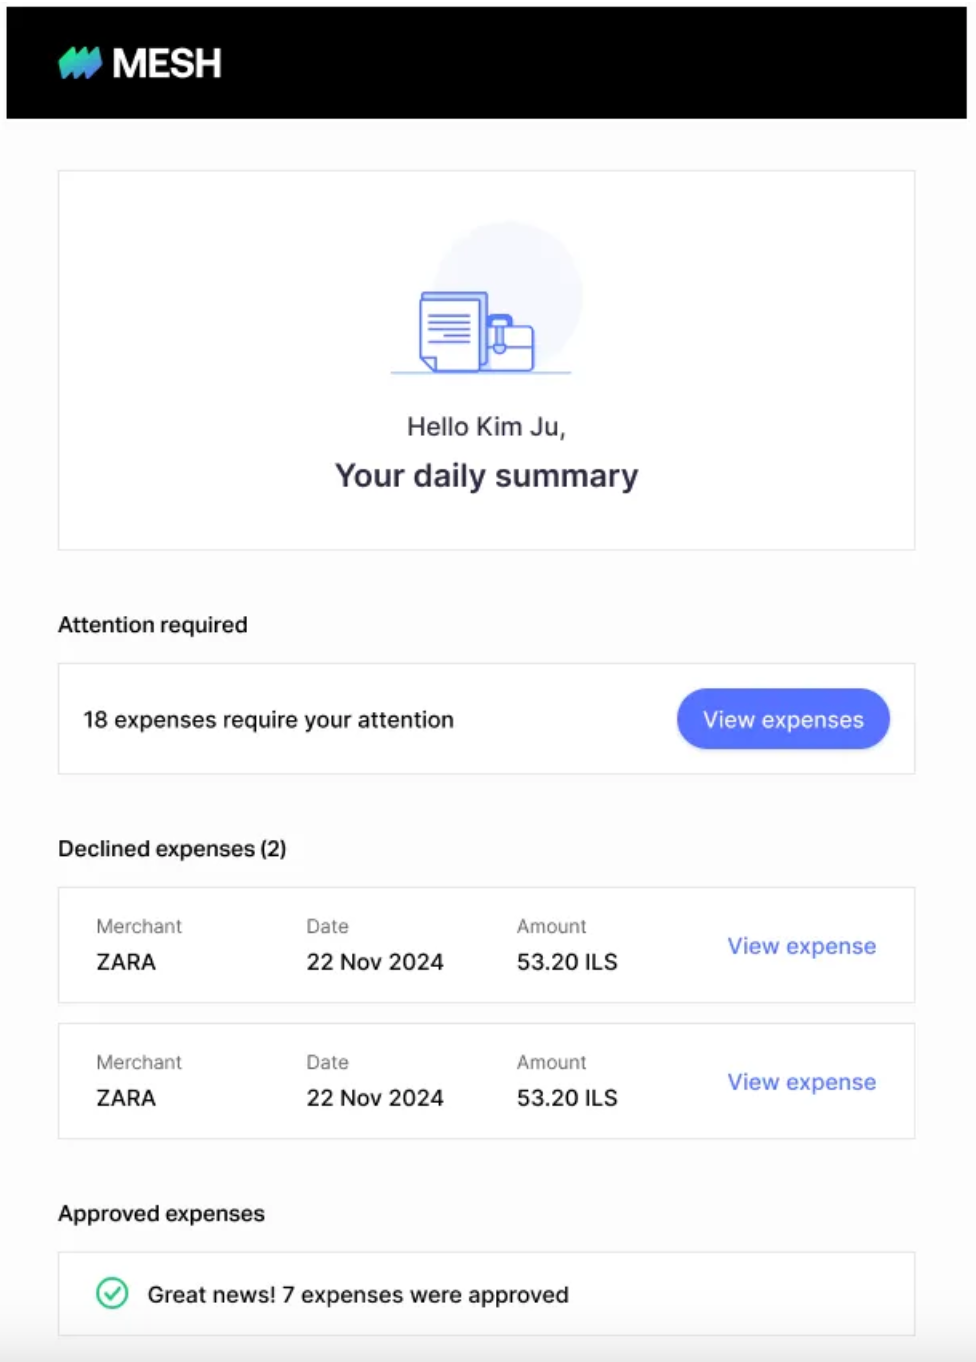Image resolution: width=976 pixels, height=1362 pixels.
Task: Click the MESH wordmark in the header
Action: pos(167,64)
